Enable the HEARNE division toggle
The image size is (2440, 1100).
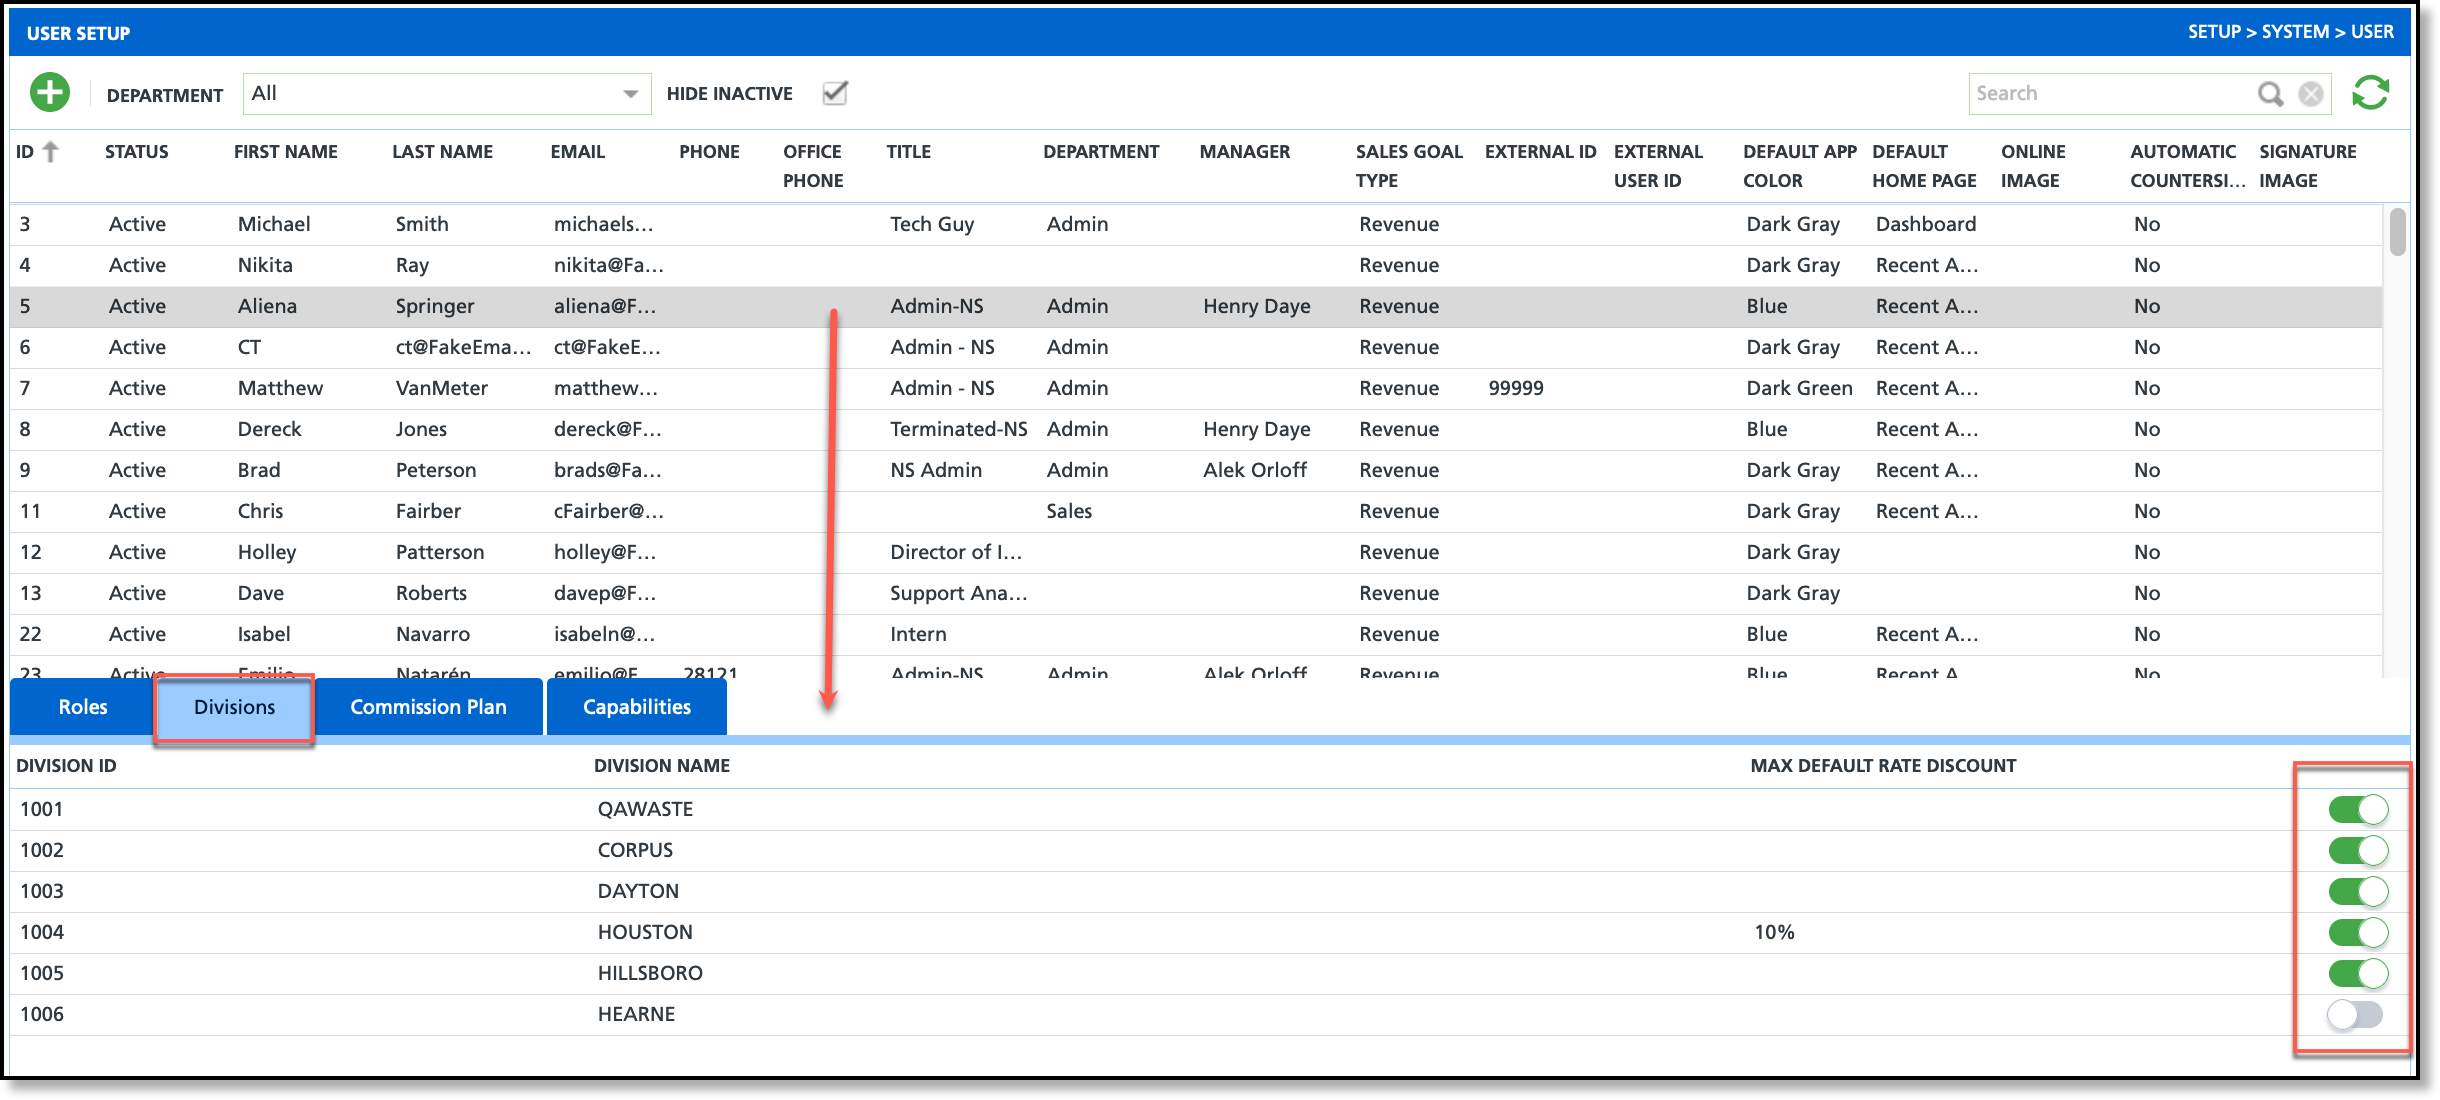point(2355,1014)
